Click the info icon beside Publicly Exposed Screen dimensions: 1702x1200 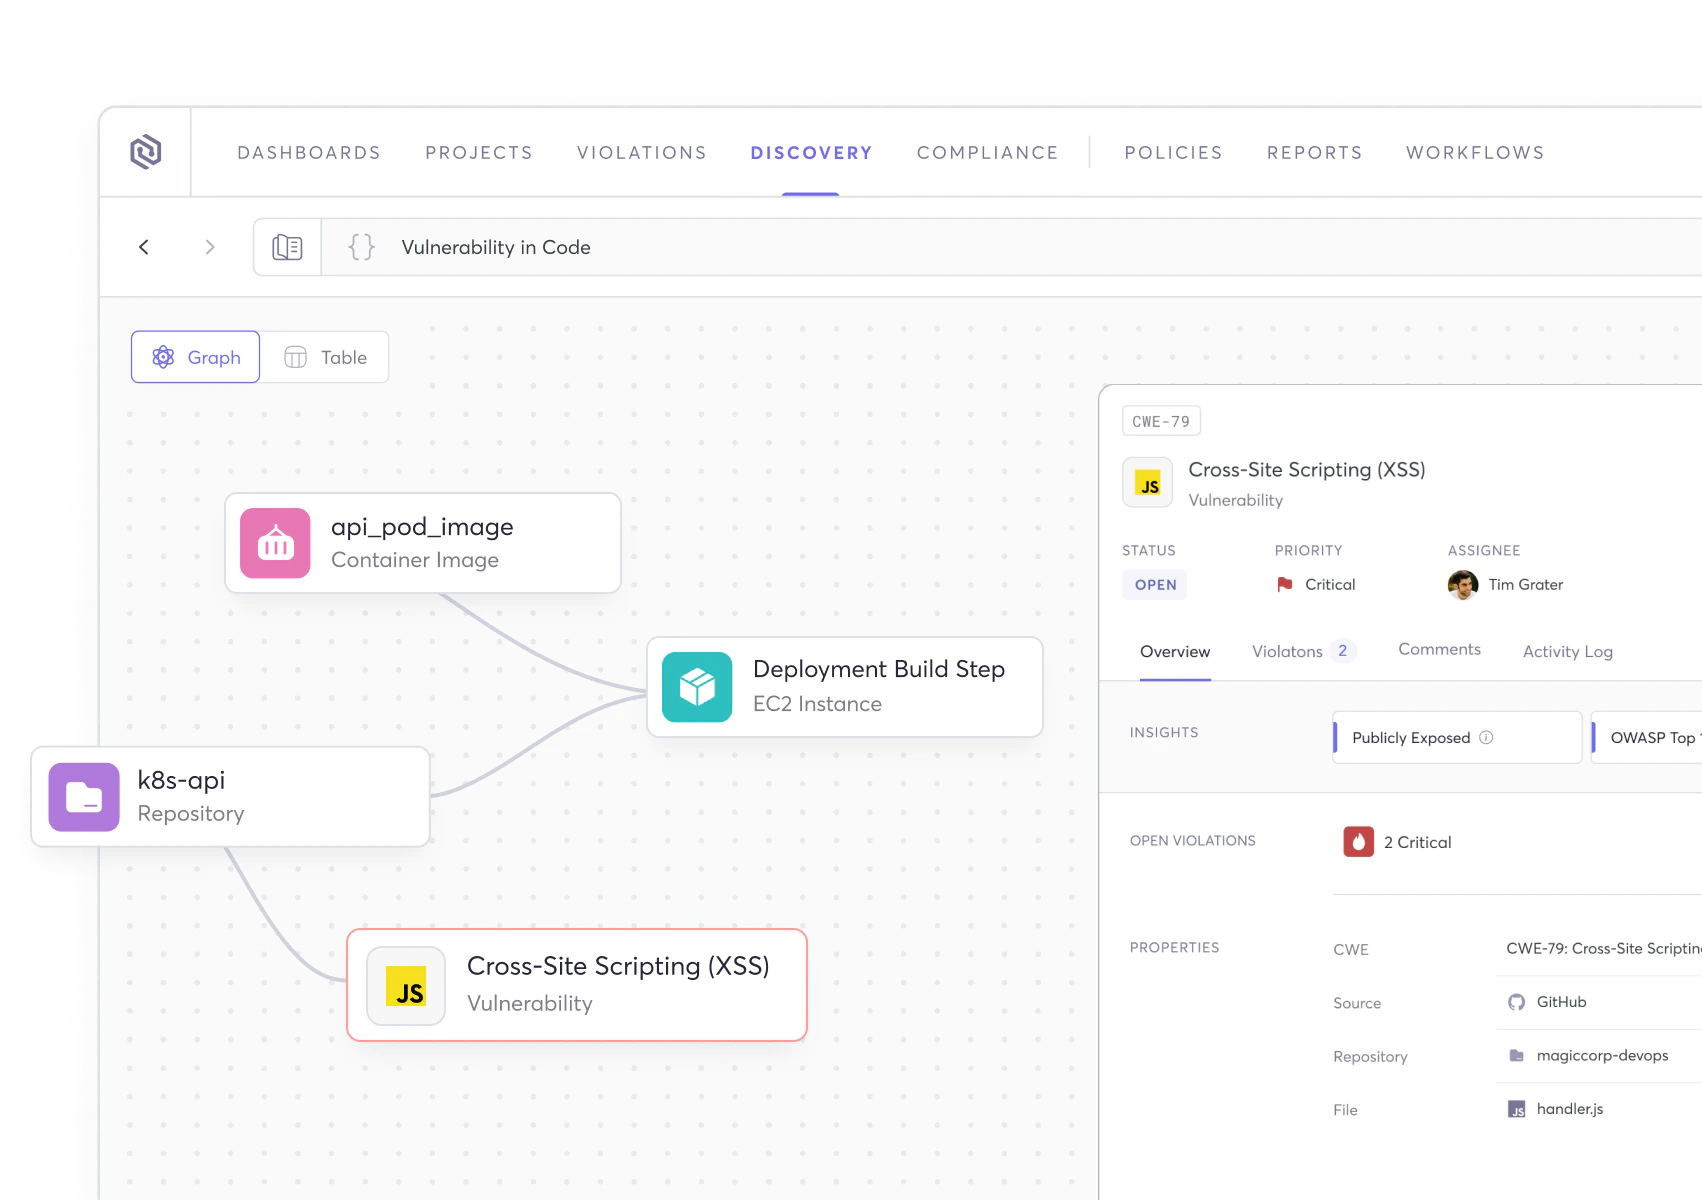[1486, 738]
